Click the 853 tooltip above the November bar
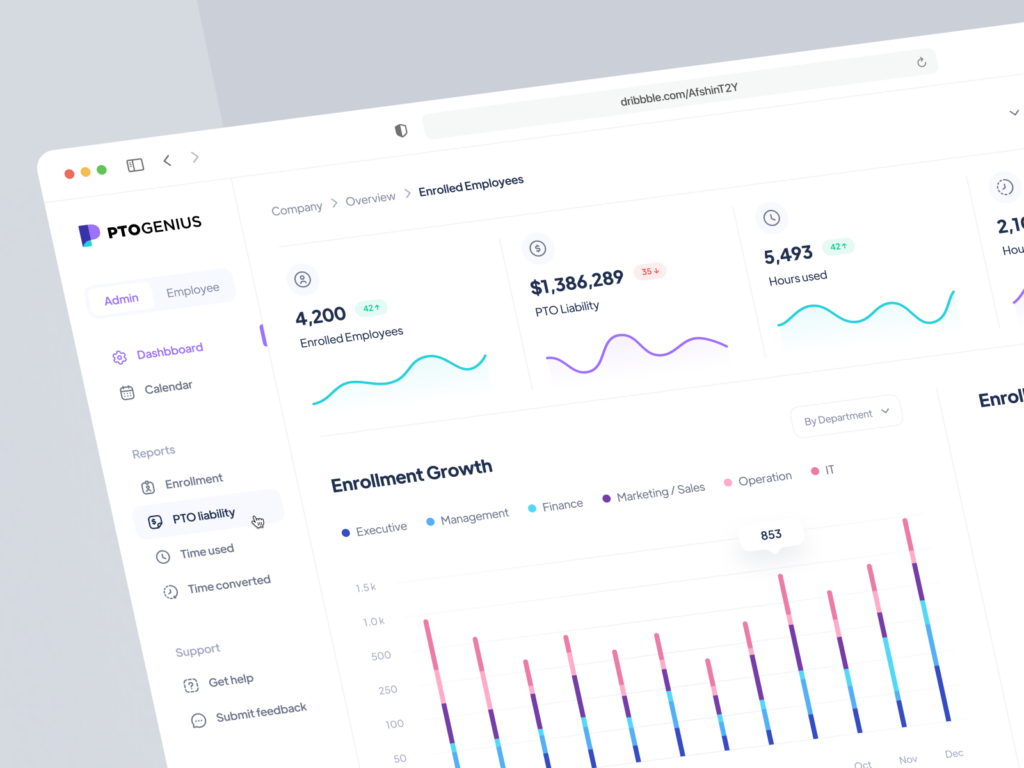This screenshot has width=1024, height=768. (x=770, y=535)
